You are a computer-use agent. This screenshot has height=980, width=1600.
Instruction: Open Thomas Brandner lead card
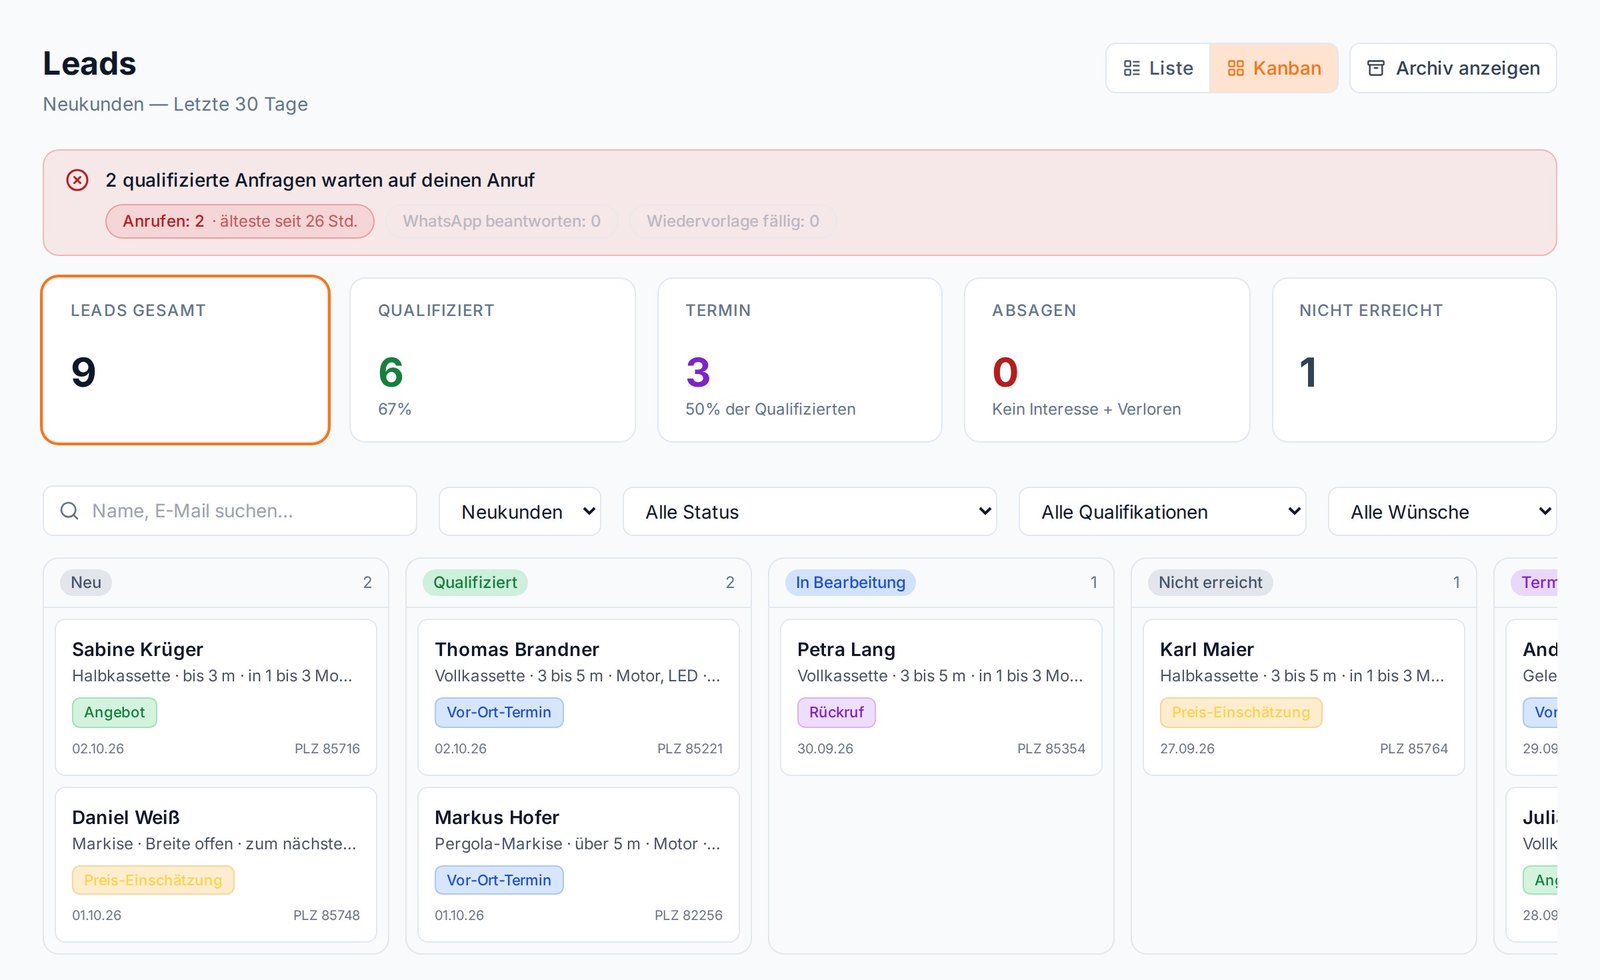click(578, 697)
